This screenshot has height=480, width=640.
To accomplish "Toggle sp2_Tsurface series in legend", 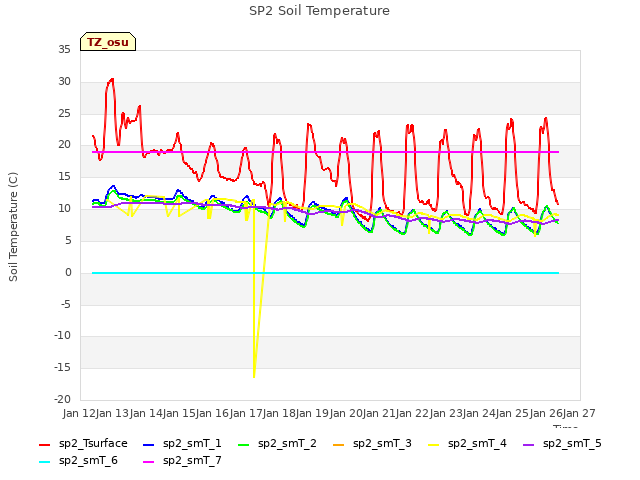I will click(83, 444).
